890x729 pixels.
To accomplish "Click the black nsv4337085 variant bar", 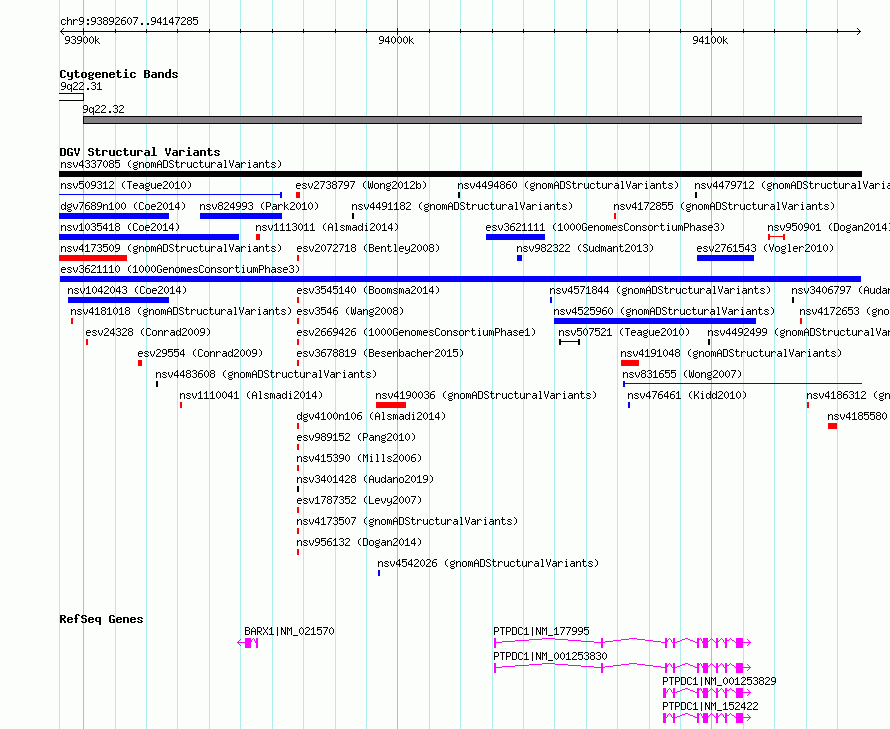I will click(461, 174).
